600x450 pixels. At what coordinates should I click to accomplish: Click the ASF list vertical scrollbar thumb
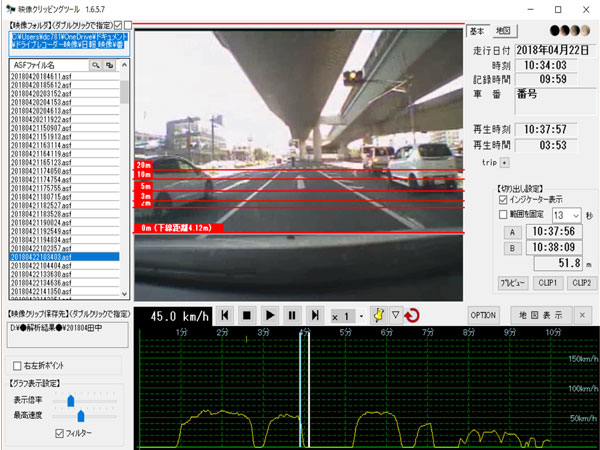click(124, 92)
